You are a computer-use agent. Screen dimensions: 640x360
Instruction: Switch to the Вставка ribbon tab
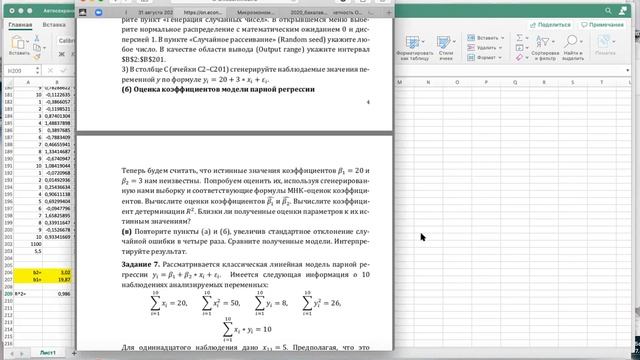[x=54, y=25]
